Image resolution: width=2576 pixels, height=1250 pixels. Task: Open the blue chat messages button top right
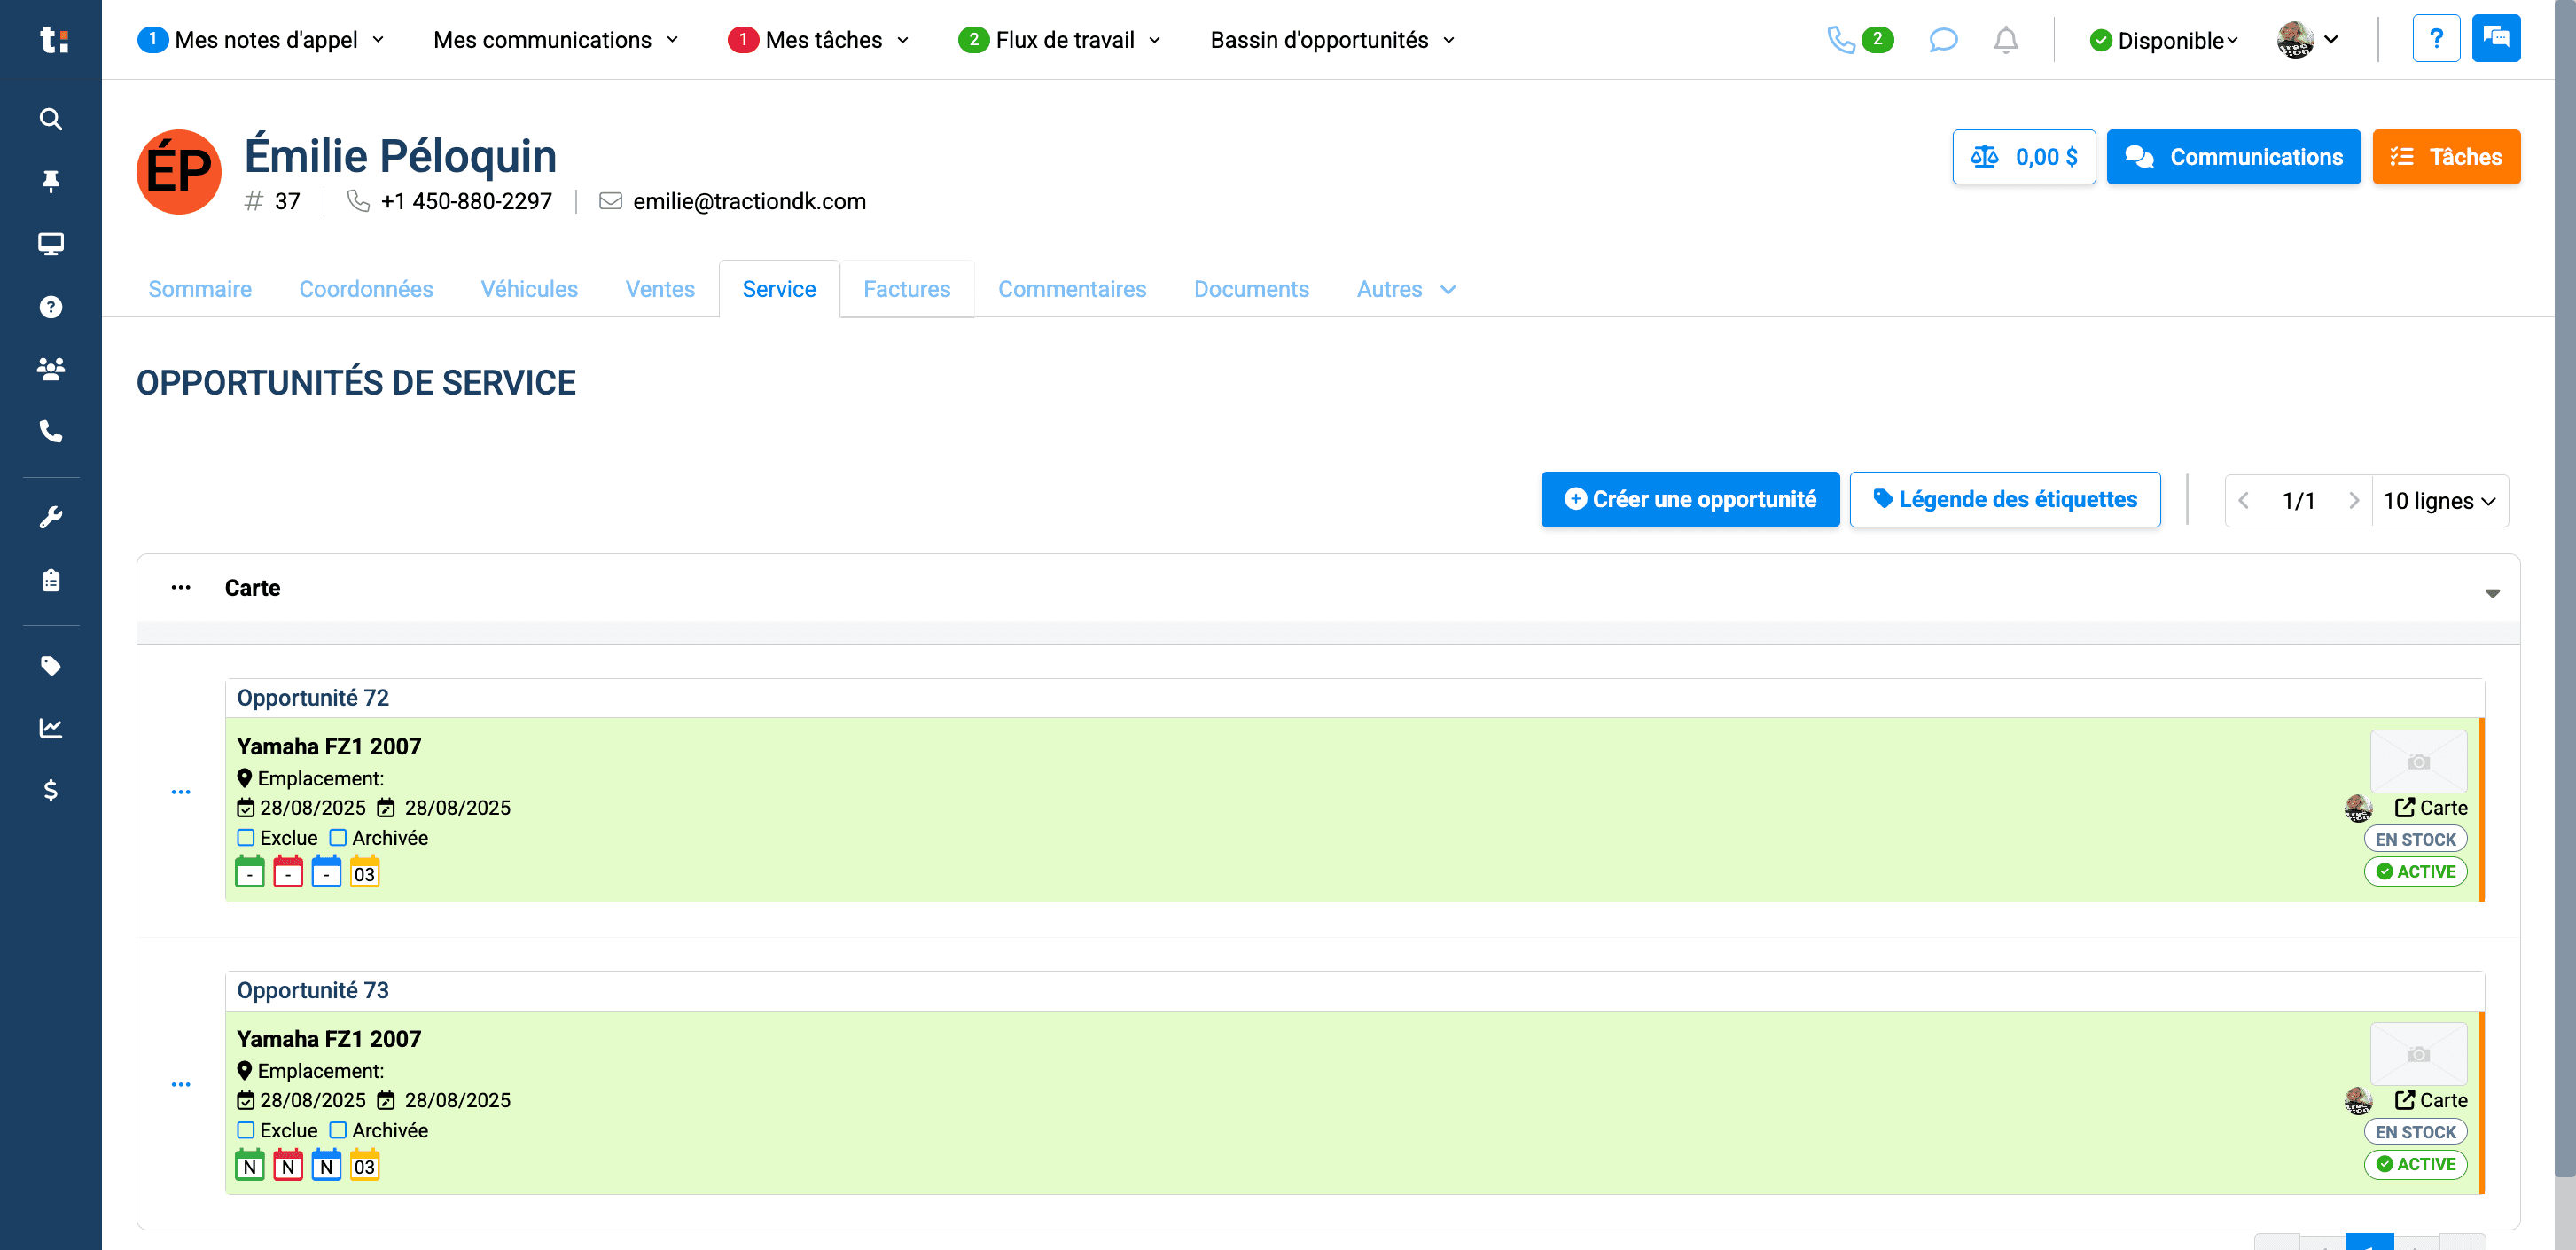2496,39
